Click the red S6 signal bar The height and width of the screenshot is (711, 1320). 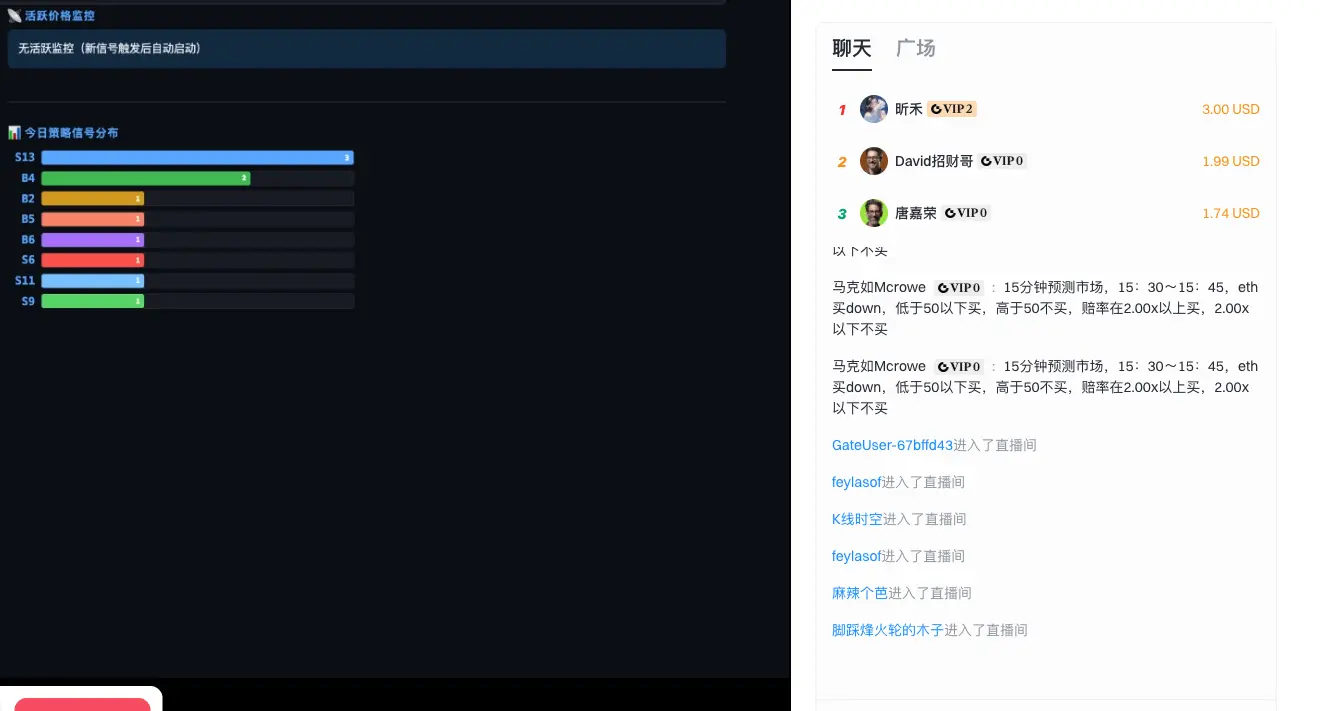(93, 260)
